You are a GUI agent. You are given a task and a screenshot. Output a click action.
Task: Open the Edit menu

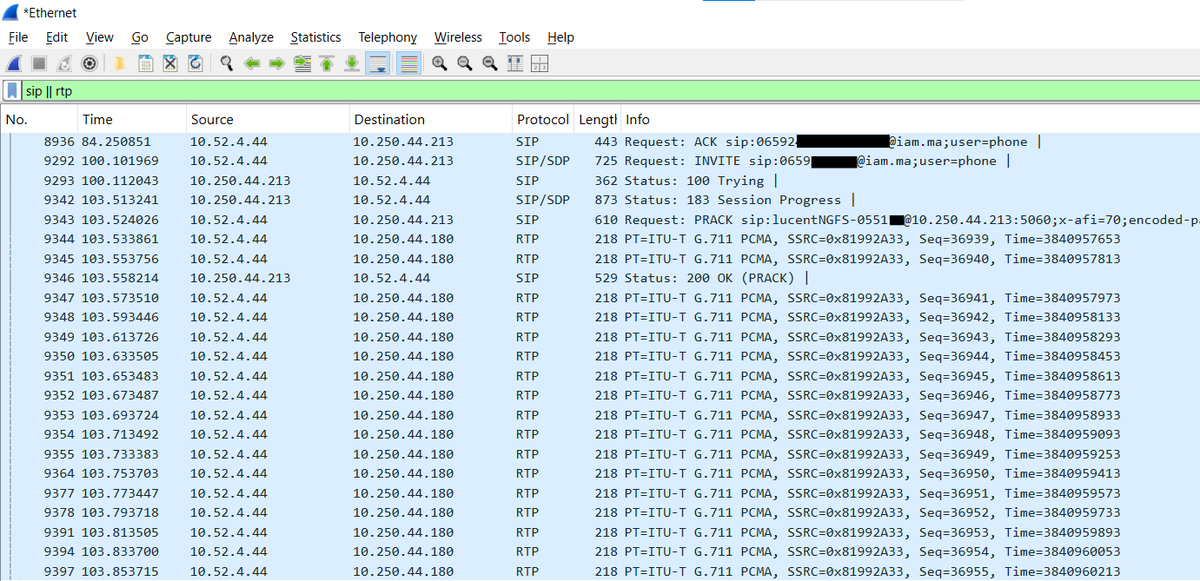coord(57,37)
